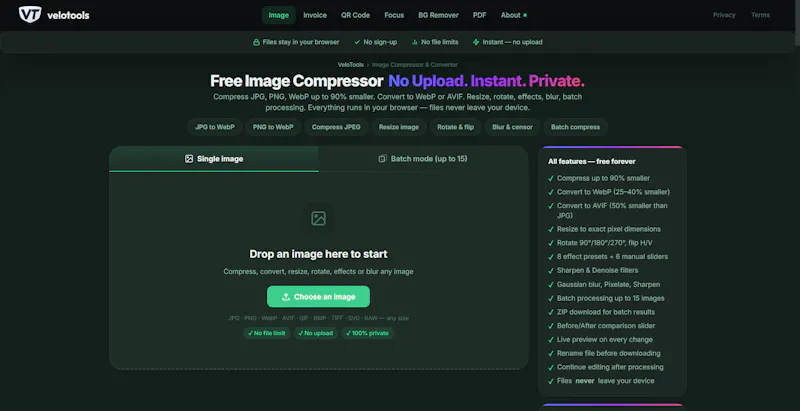Click the lightning bolt icon beside Instant
Viewport: 800px width, 411px height.
[476, 42]
